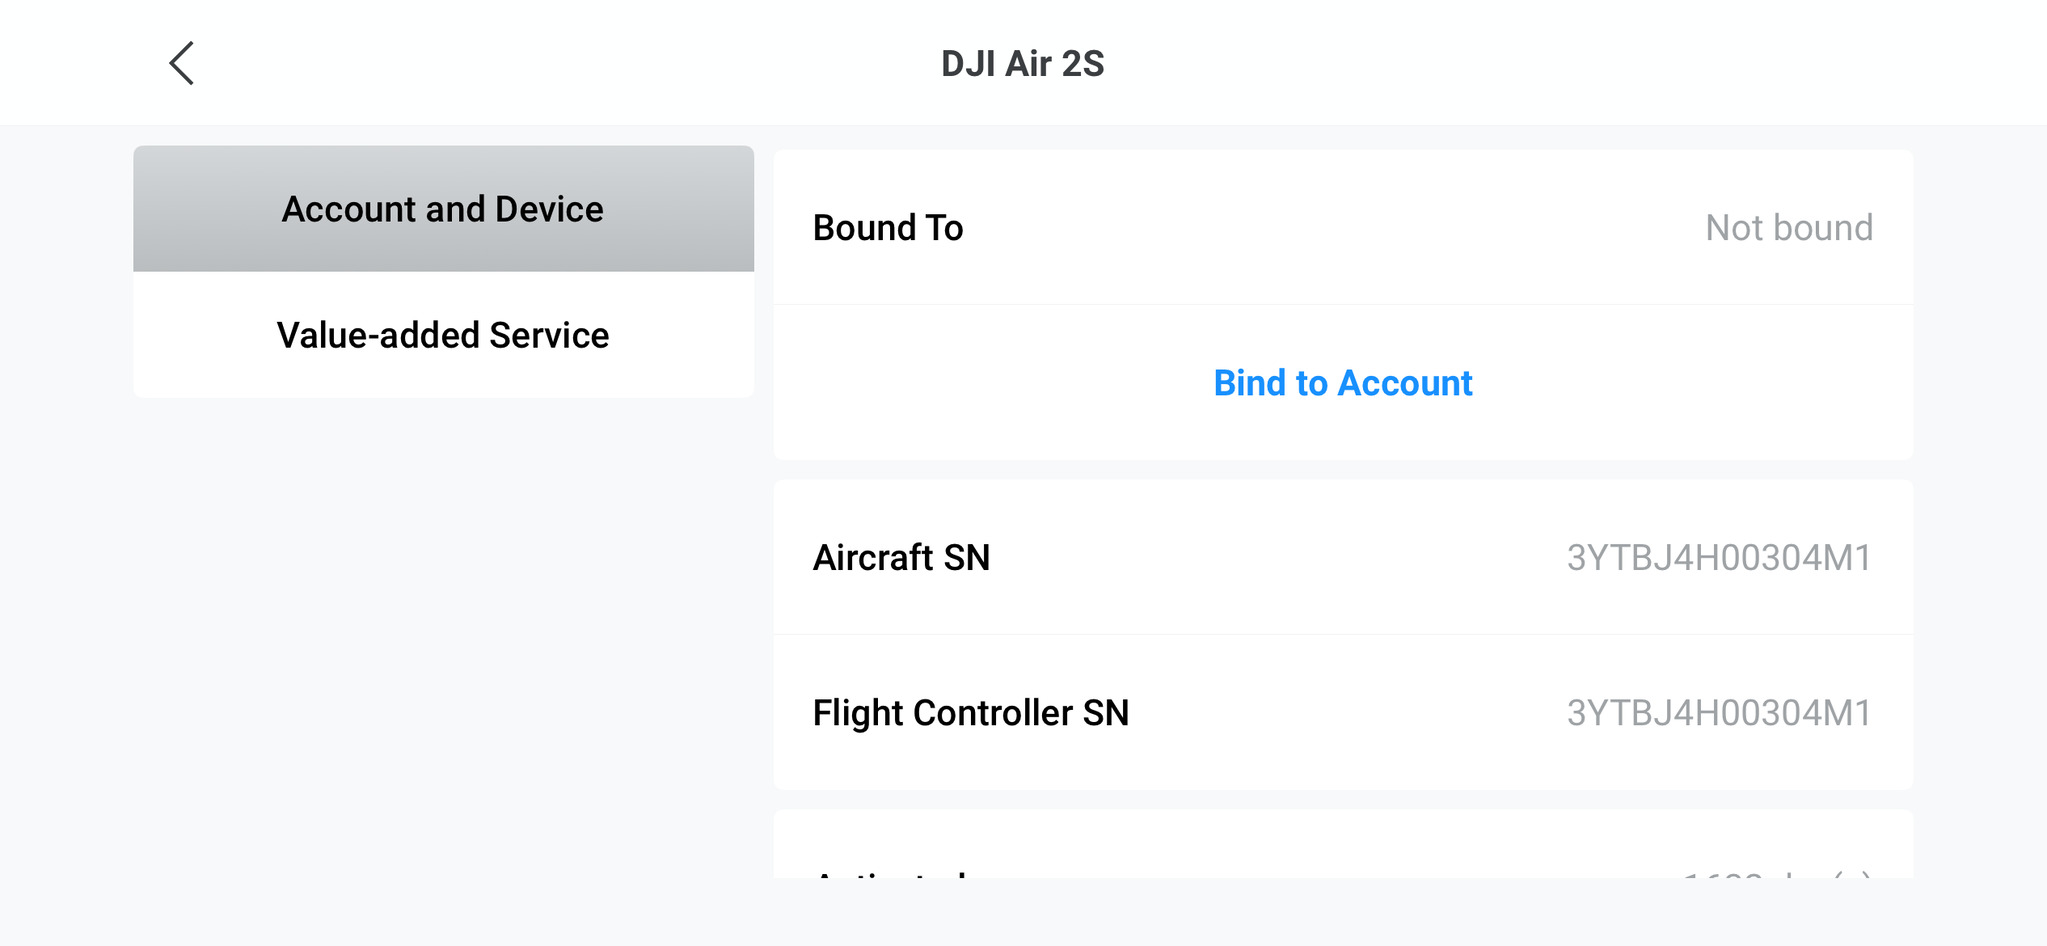
Task: Click the Bound To label
Action: pos(888,228)
